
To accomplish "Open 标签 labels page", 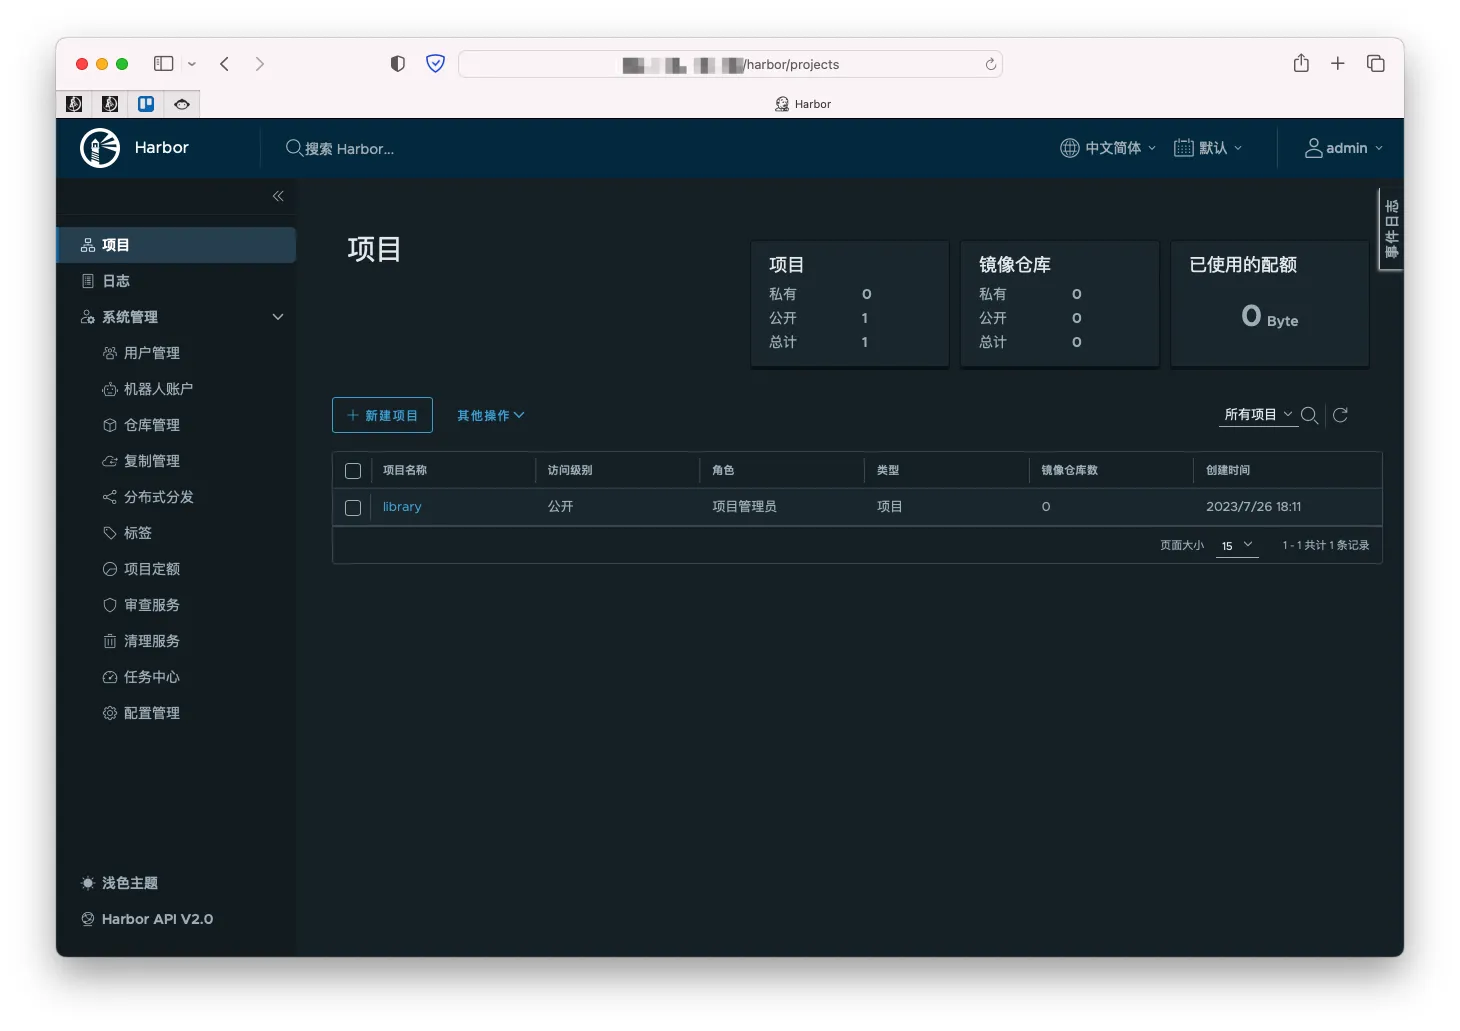I will click(x=138, y=533).
